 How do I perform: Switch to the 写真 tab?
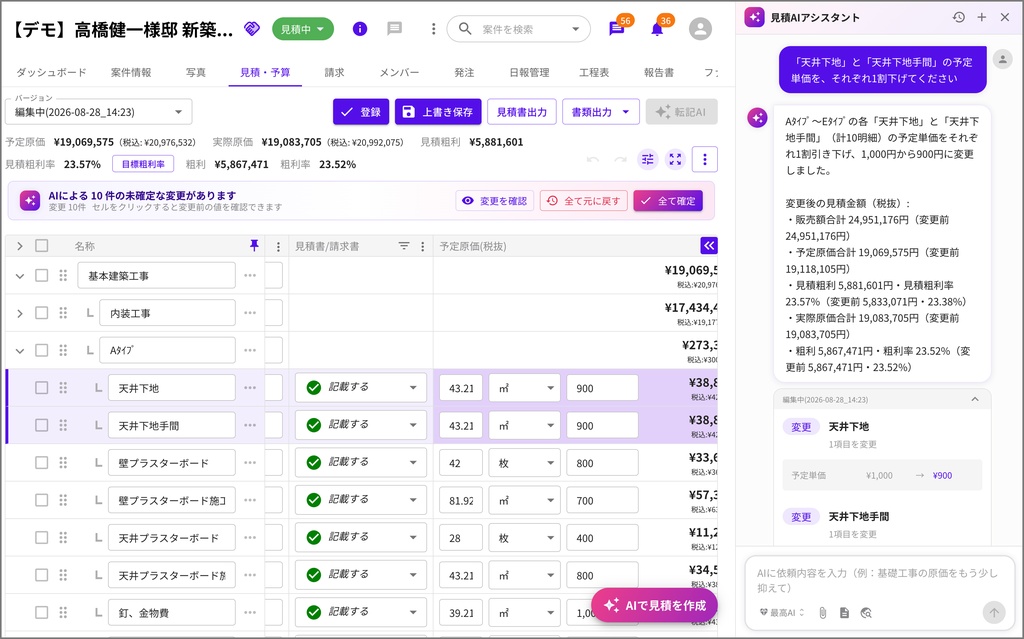pyautogui.click(x=195, y=73)
